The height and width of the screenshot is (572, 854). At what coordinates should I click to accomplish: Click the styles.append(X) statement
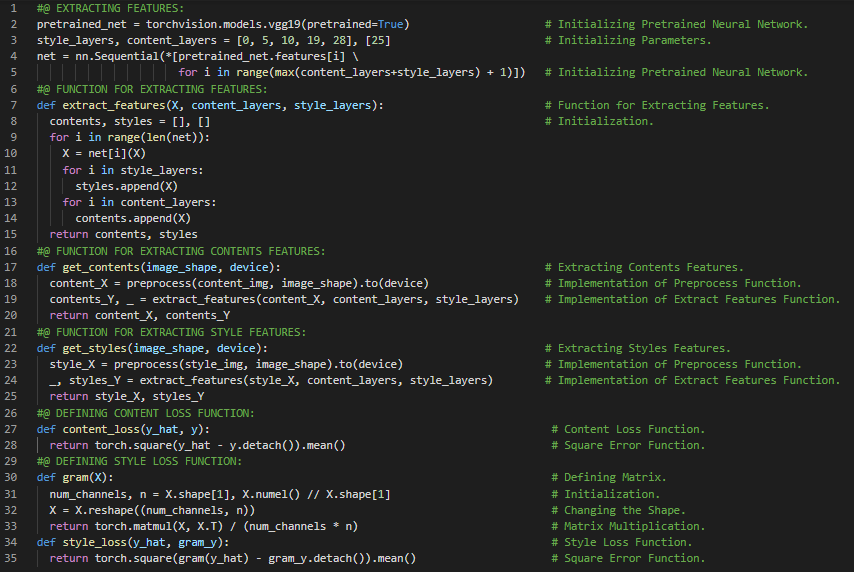pyautogui.click(x=126, y=186)
